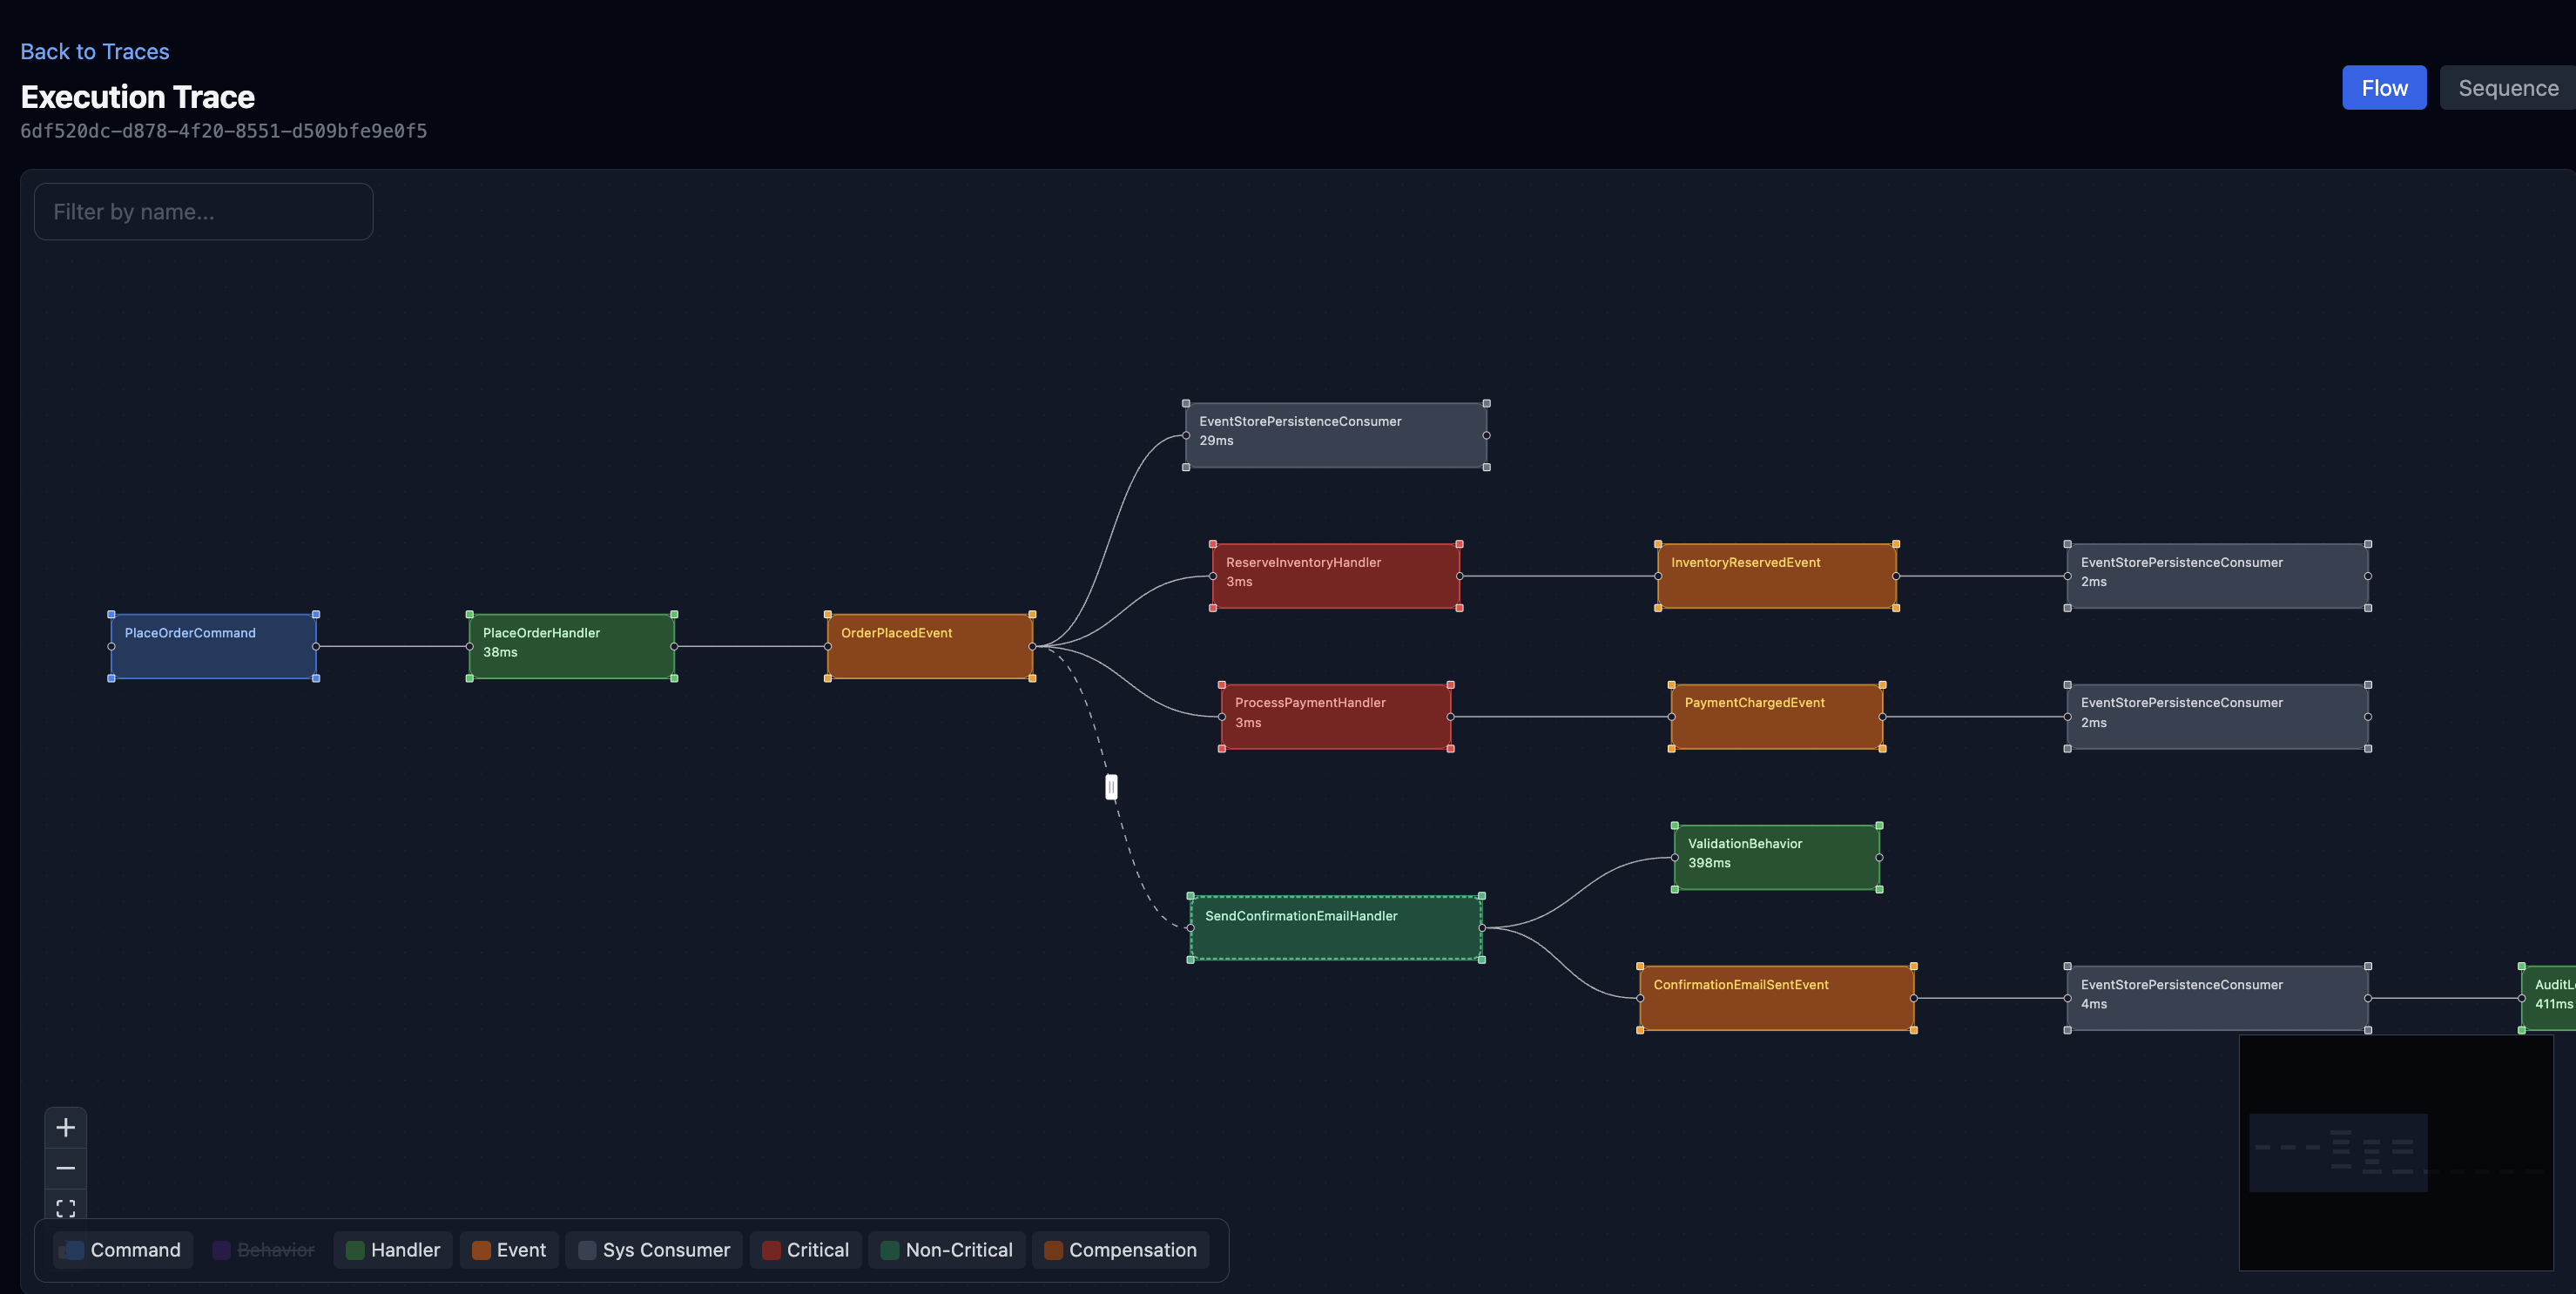Screen dimensions: 2576x1294
Task: Select EventStorePersistenceConsumer after PaymentChargedEvent
Action: (2218, 717)
